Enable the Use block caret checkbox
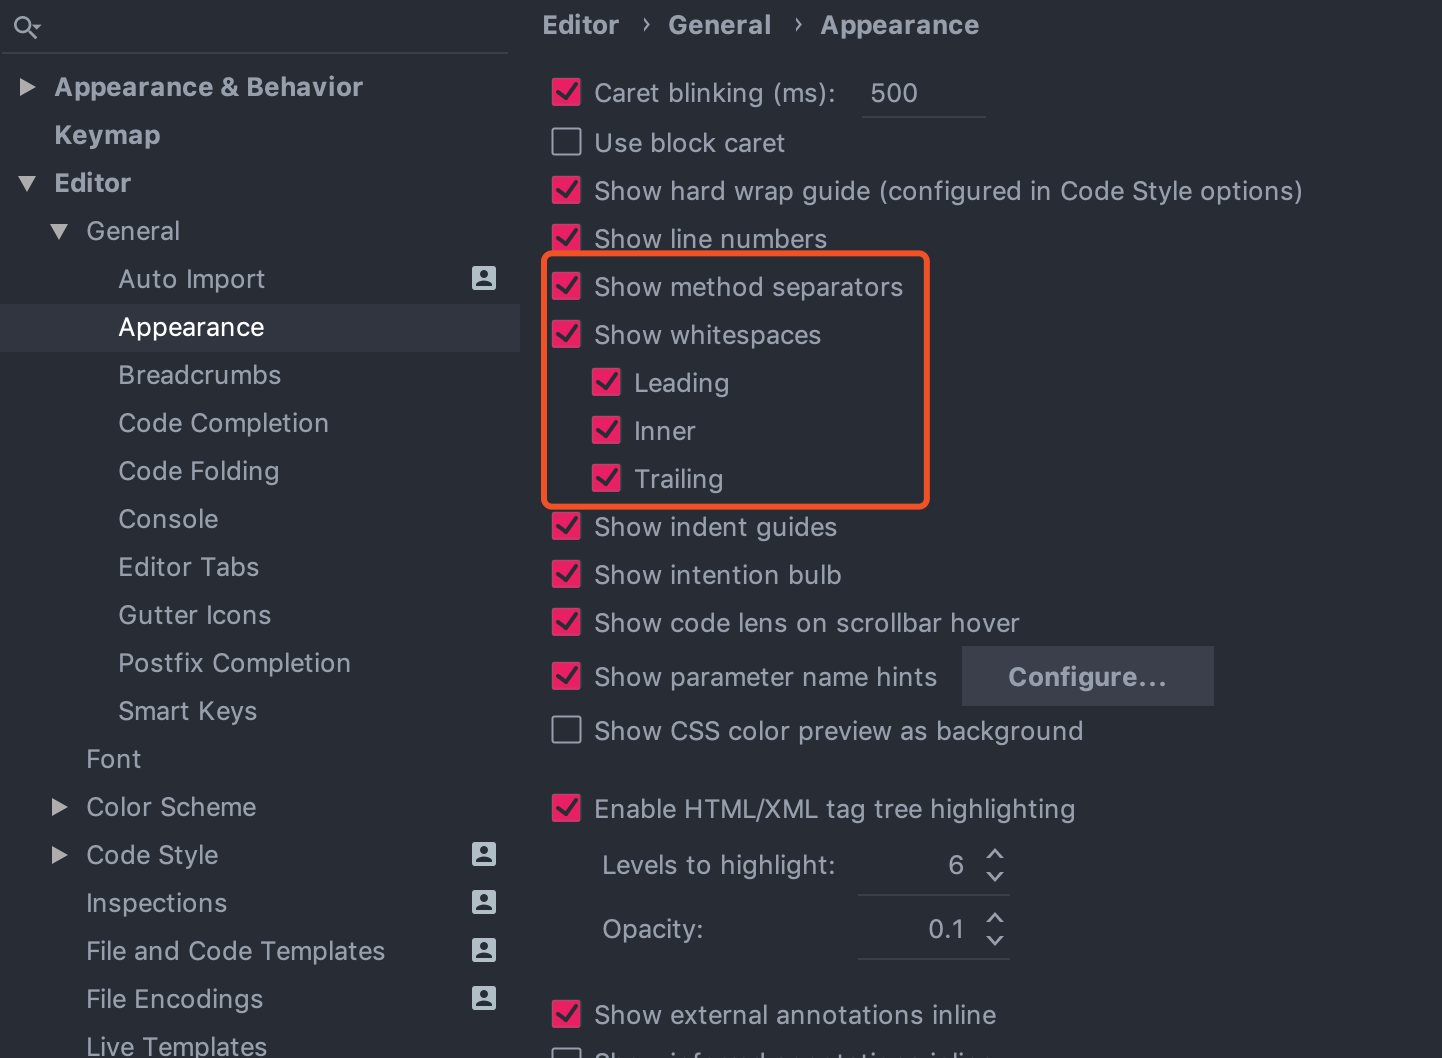Image resolution: width=1442 pixels, height=1058 pixels. 567,142
